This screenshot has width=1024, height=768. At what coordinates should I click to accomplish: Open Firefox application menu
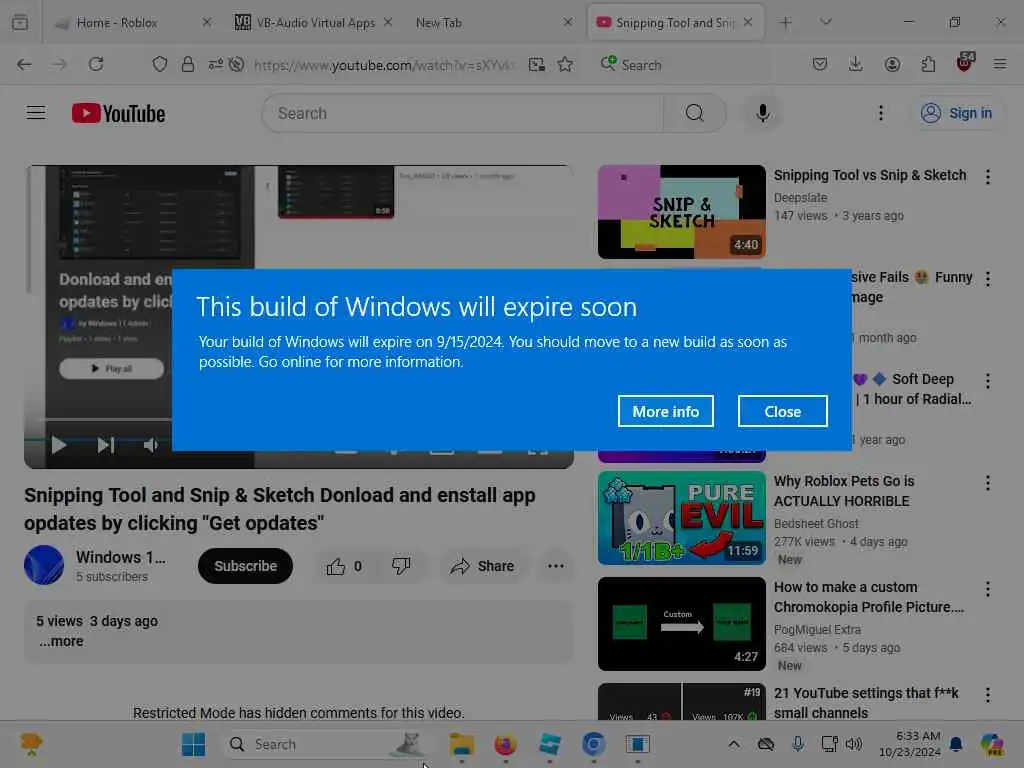point(1000,64)
